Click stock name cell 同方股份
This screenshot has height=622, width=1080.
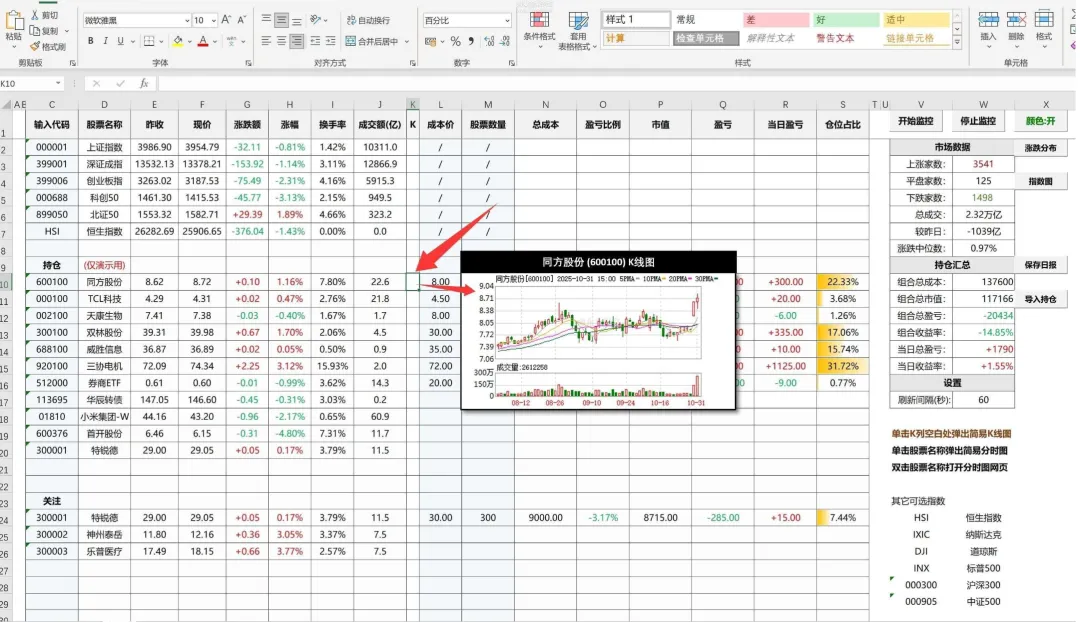click(x=104, y=282)
